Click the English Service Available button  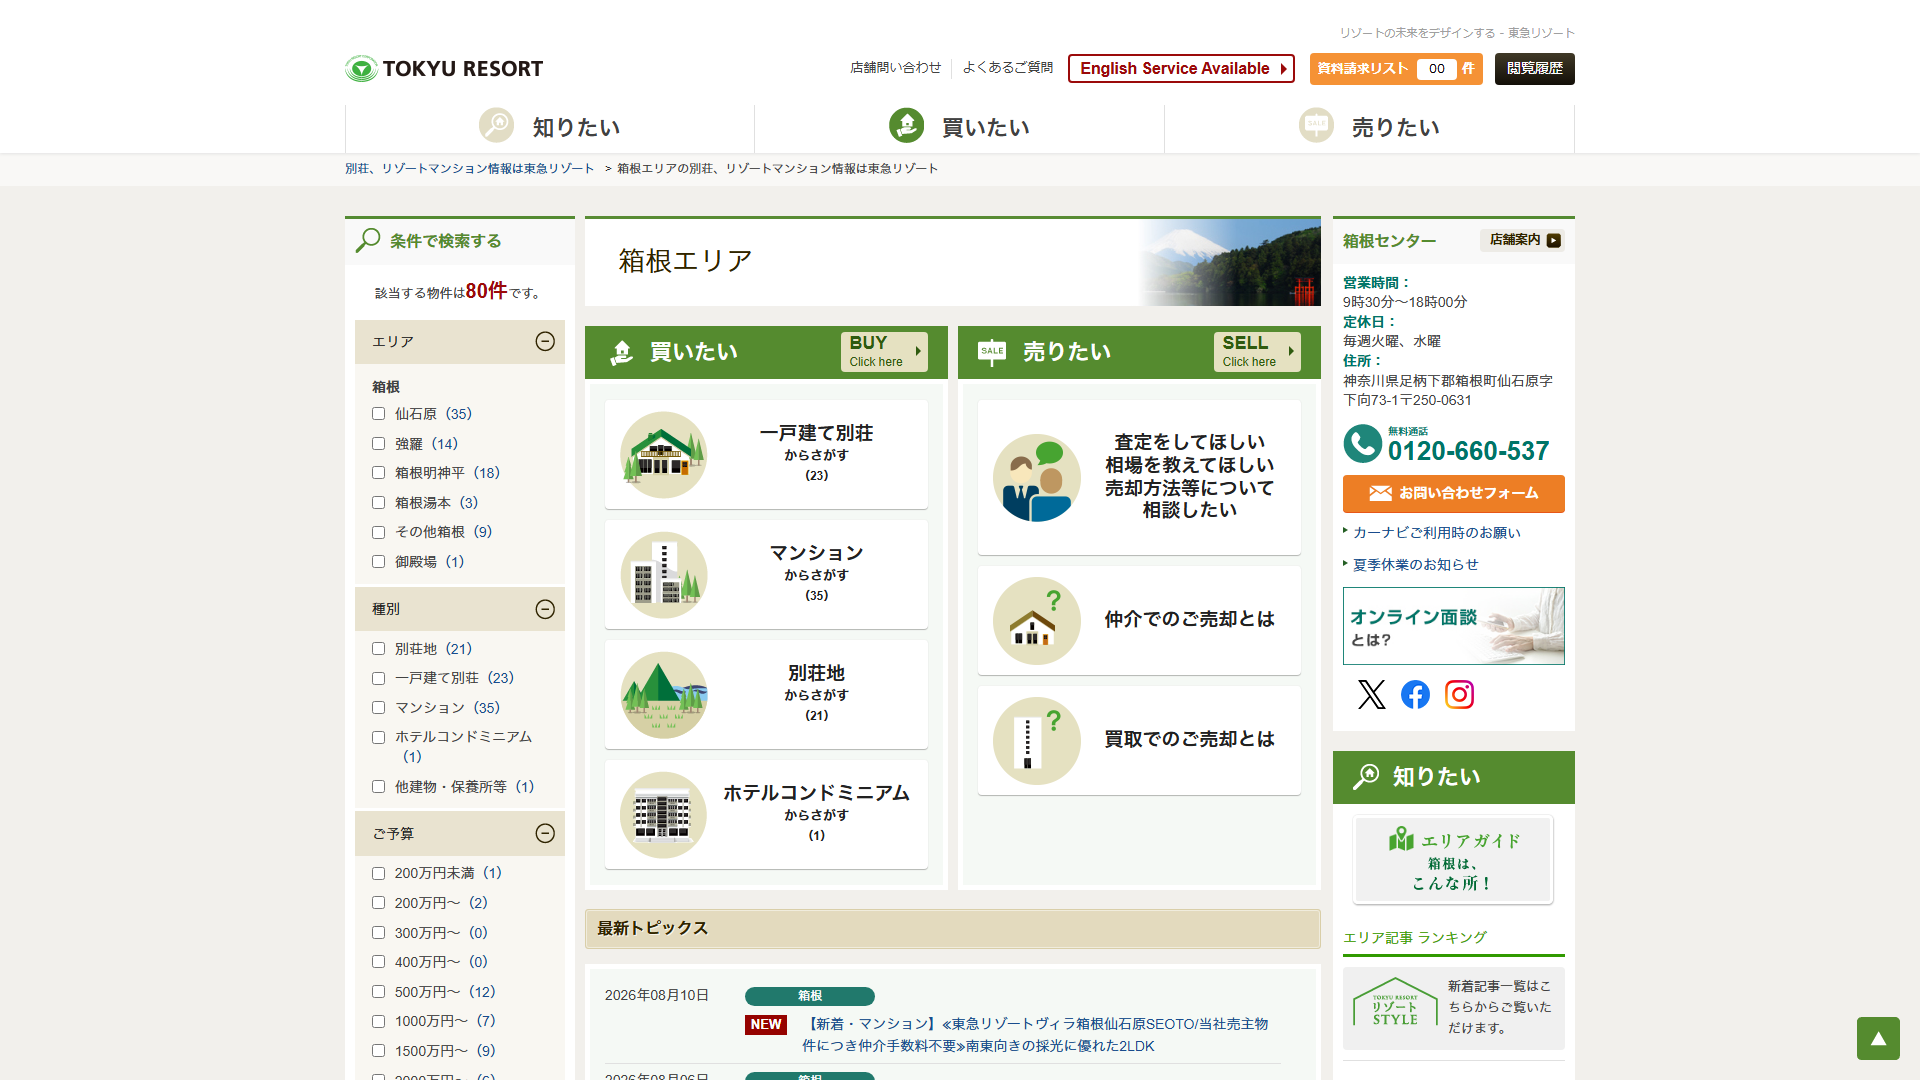click(x=1181, y=68)
